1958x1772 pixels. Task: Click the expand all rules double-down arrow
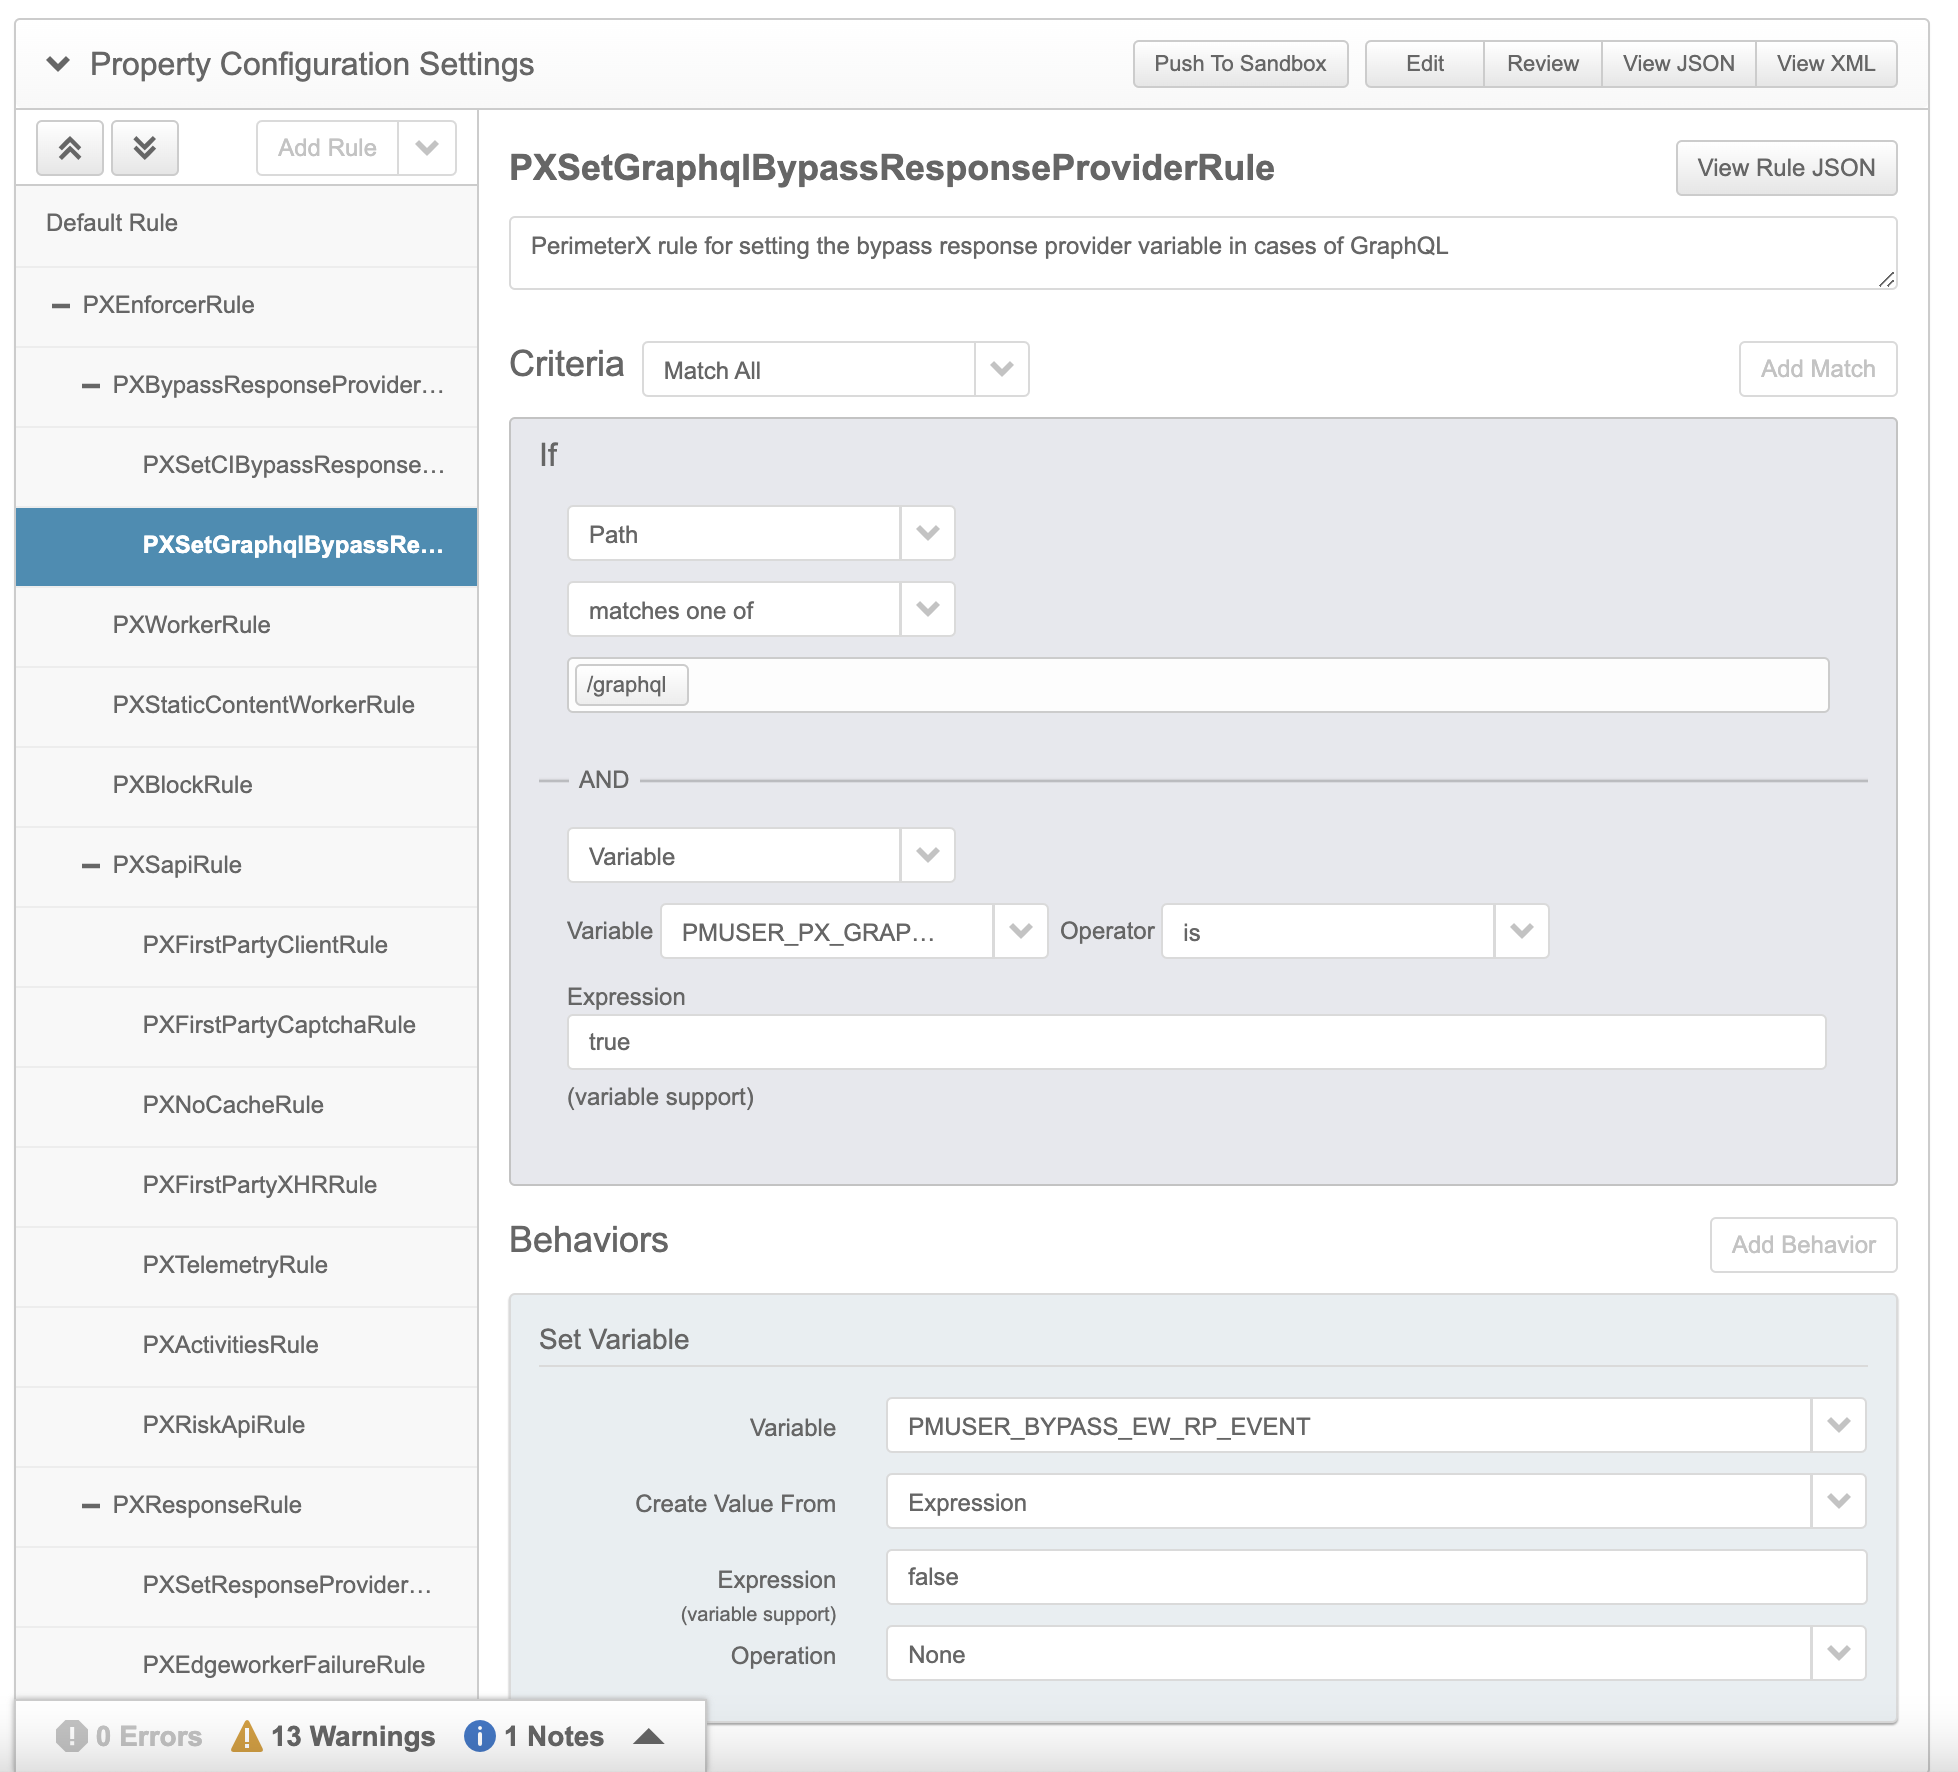pyautogui.click(x=145, y=148)
